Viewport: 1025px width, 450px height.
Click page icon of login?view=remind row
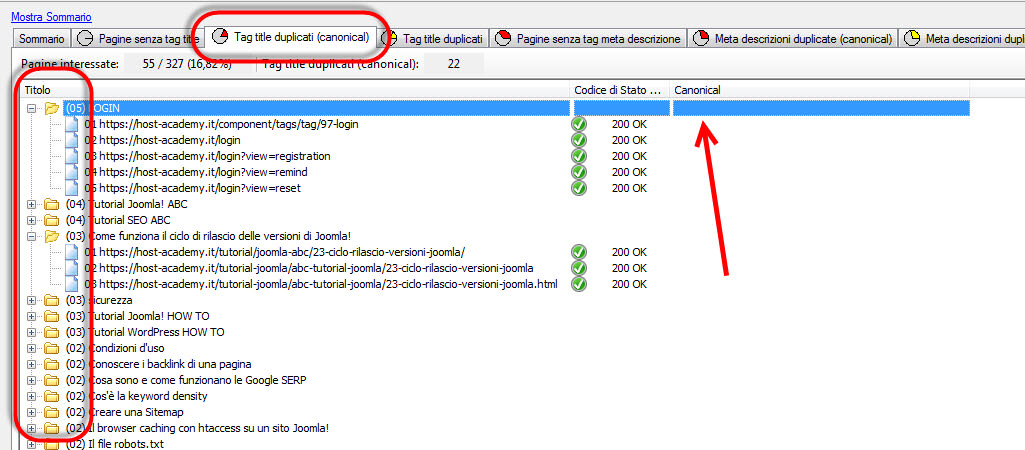[72, 172]
